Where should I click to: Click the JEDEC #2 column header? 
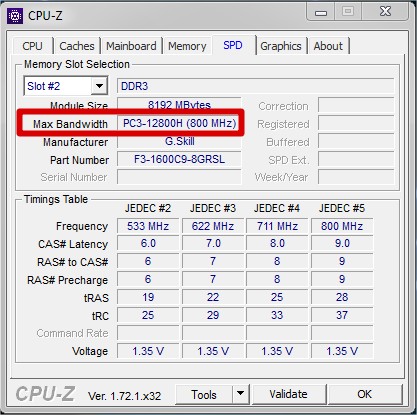(148, 208)
